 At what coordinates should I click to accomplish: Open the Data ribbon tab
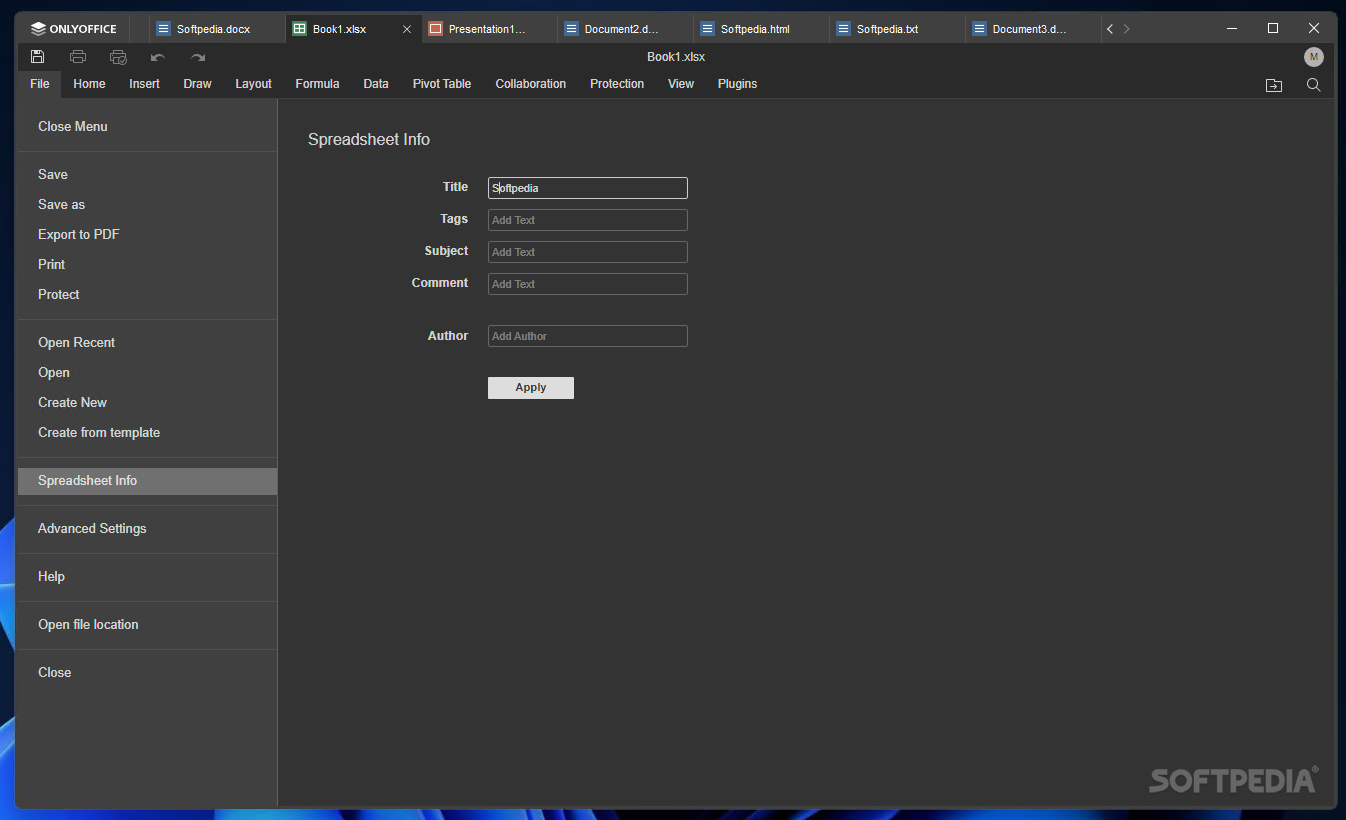[376, 84]
